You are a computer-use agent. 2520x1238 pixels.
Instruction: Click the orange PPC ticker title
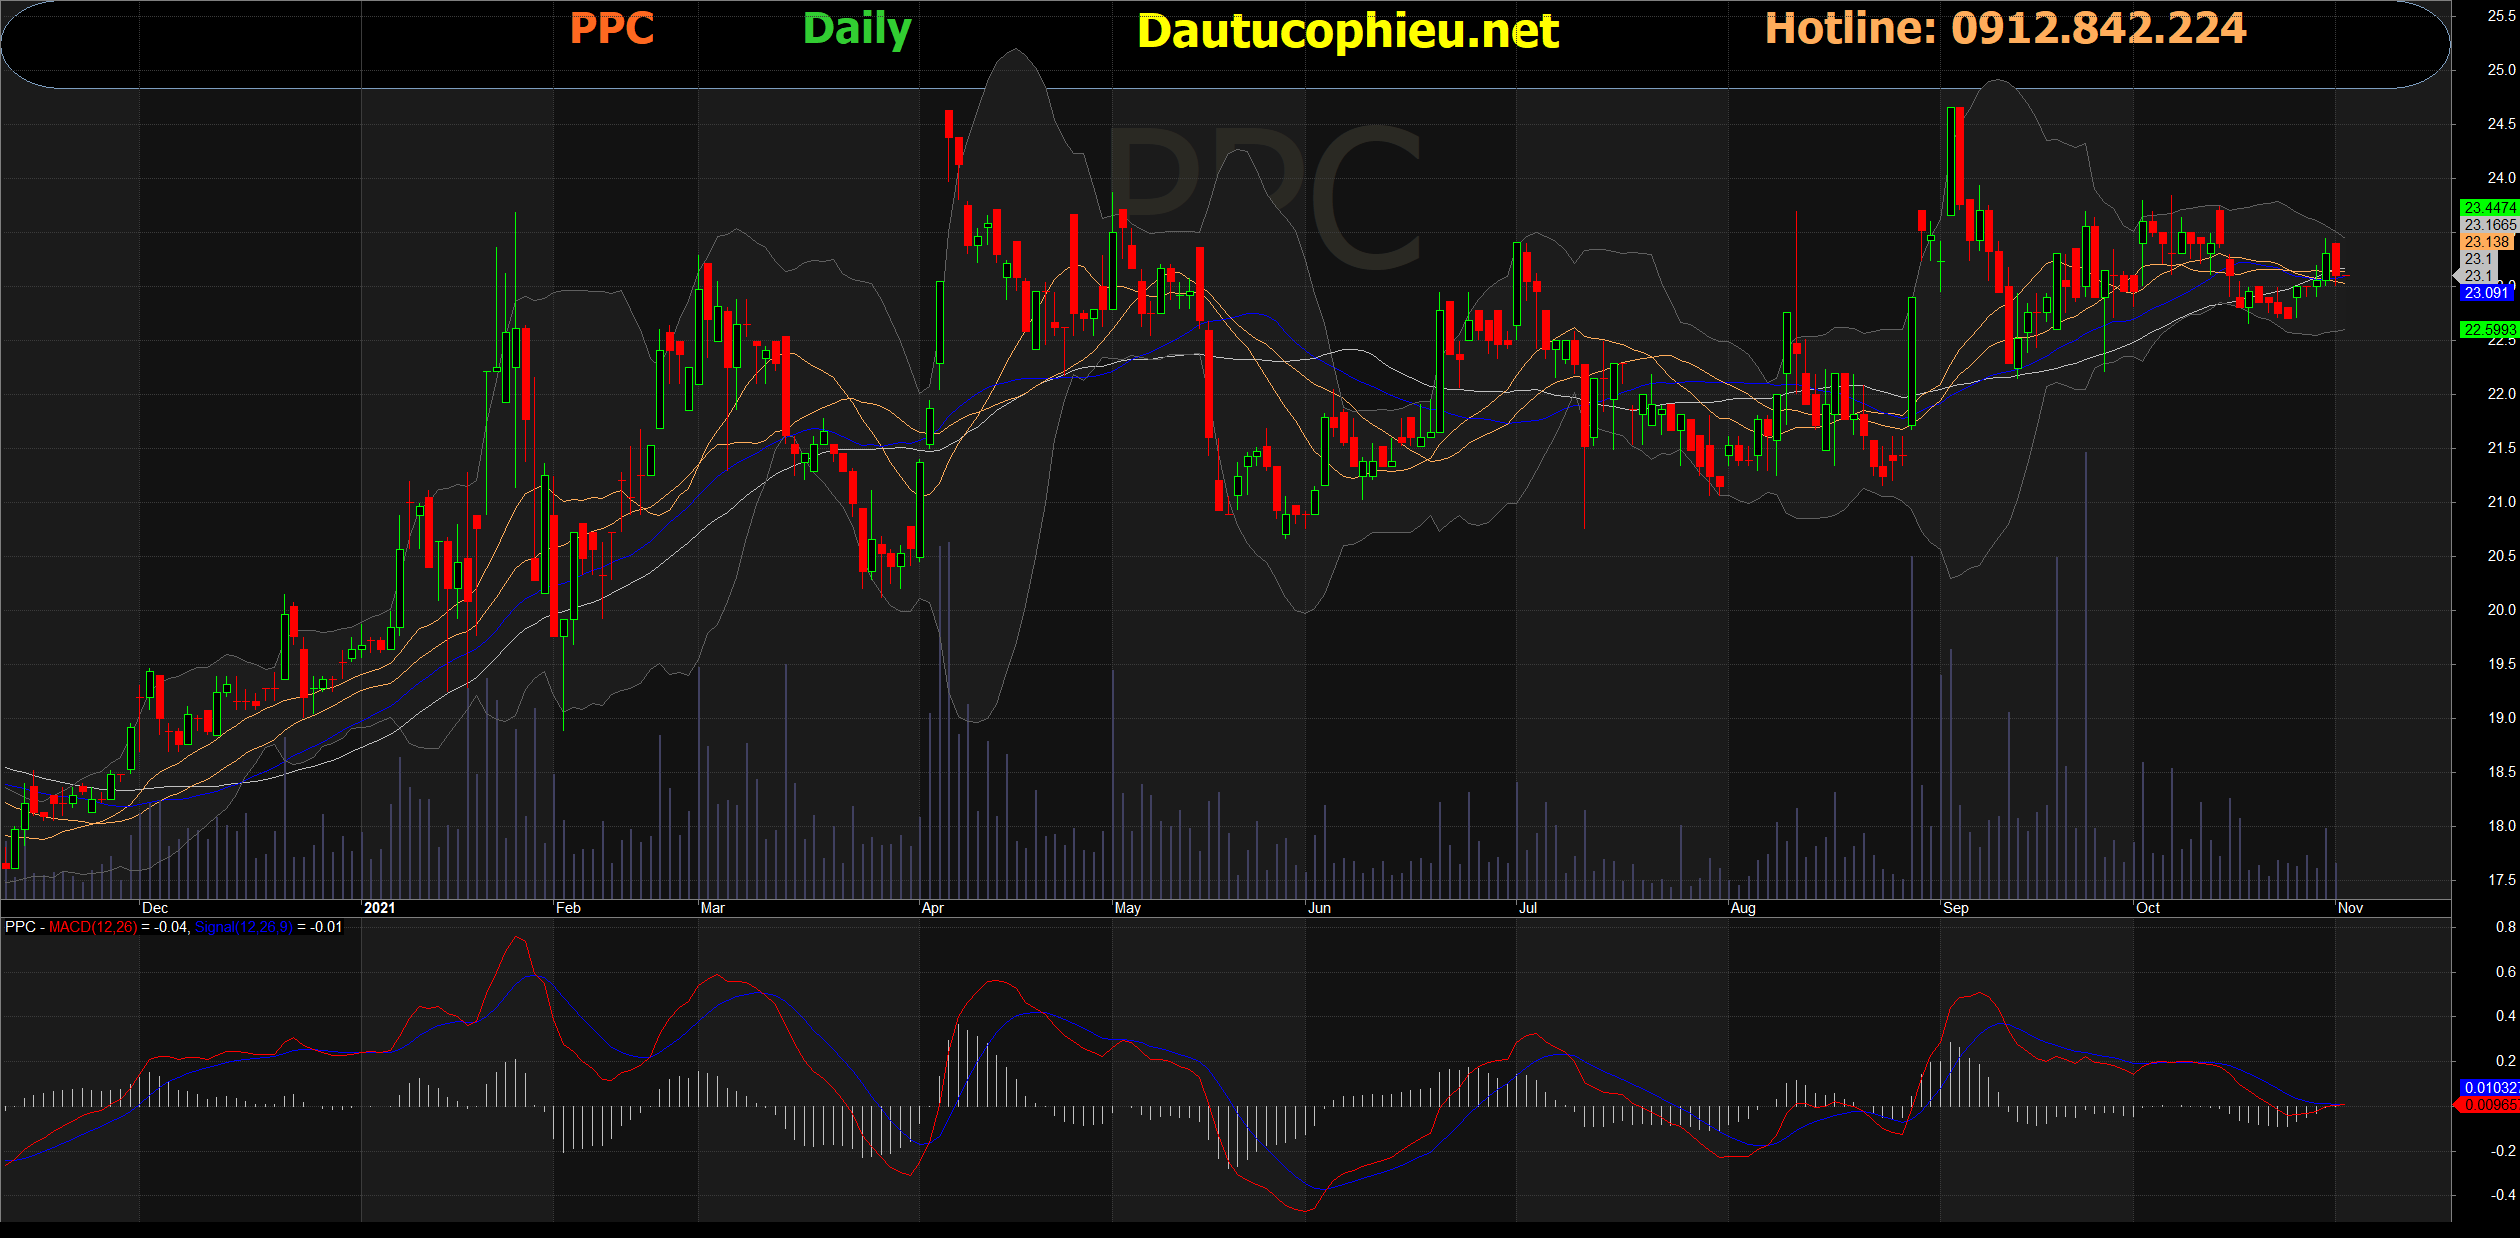pos(611,29)
